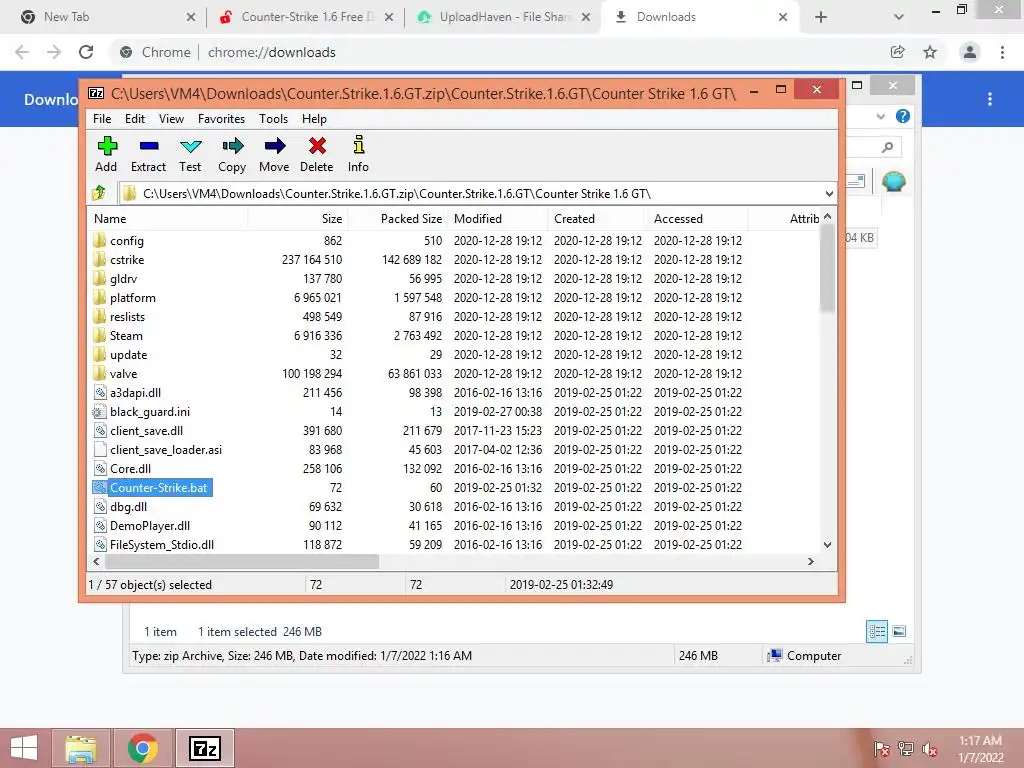This screenshot has width=1024, height=768.
Task: Open a new Chrome tab
Action: pyautogui.click(x=821, y=17)
